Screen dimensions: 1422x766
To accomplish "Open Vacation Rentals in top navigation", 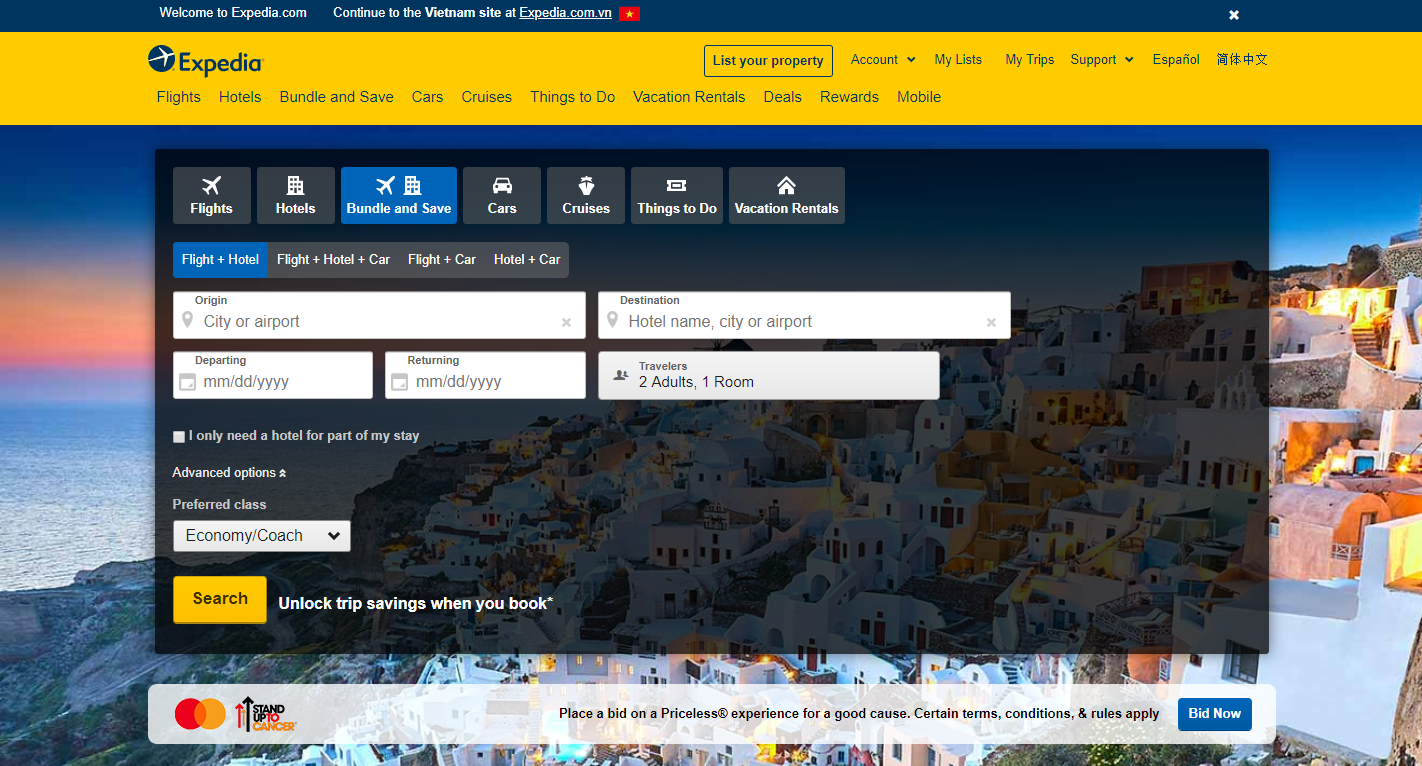I will click(689, 97).
